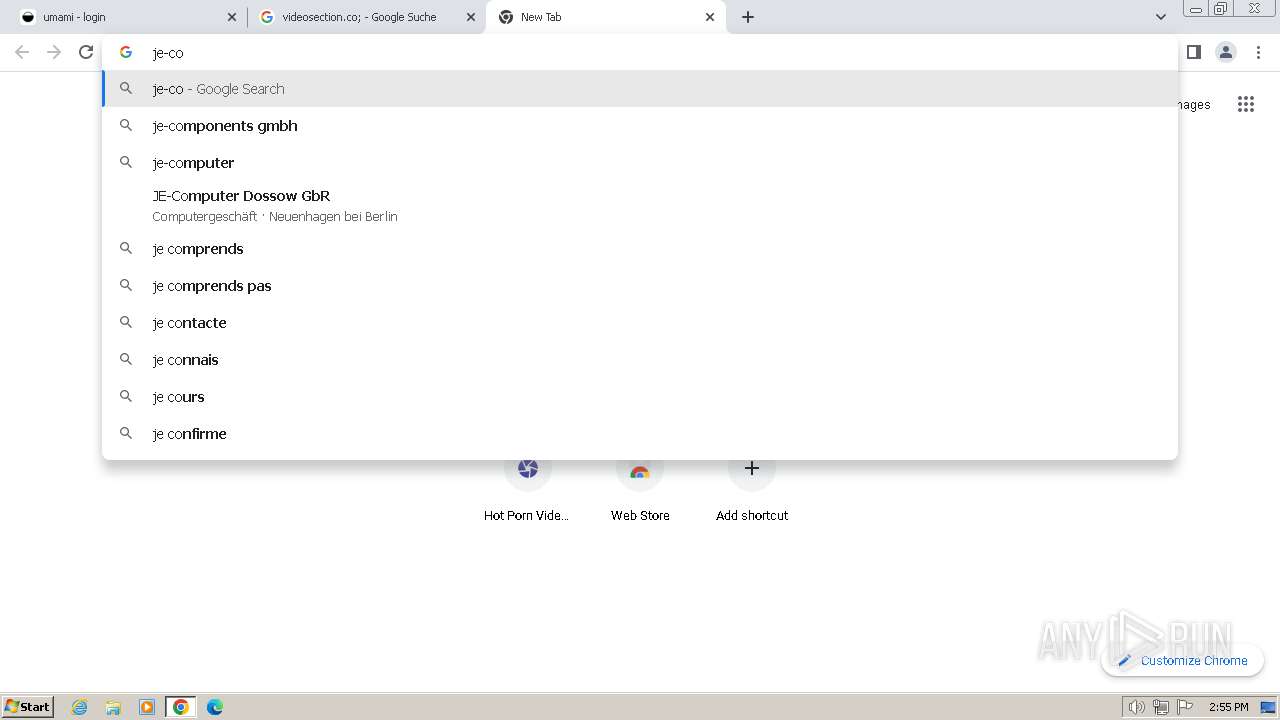Click the Chrome taskbar icon
The height and width of the screenshot is (720, 1280).
(181, 707)
